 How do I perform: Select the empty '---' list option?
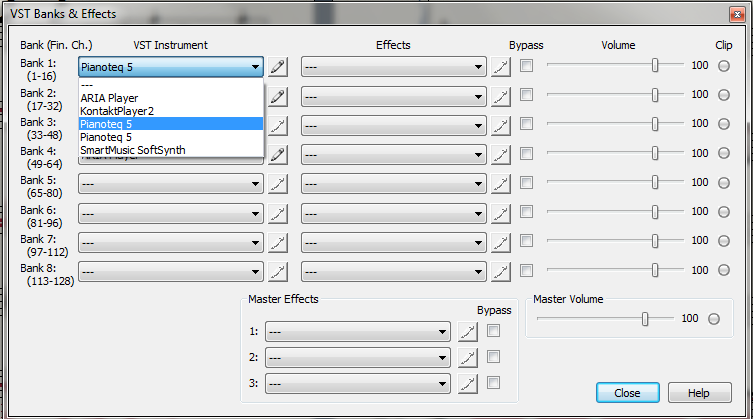pyautogui.click(x=171, y=85)
